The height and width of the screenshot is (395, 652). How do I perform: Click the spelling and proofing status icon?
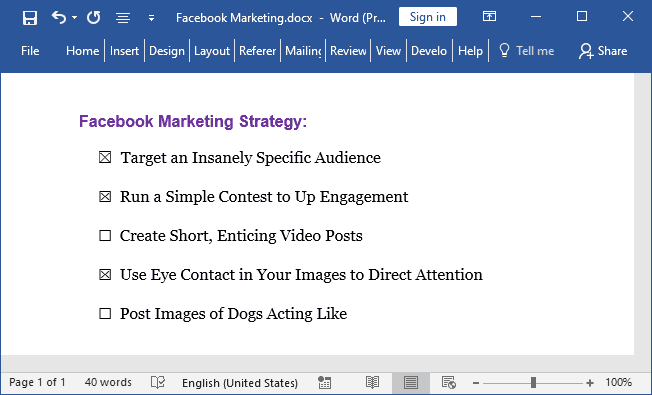point(158,382)
